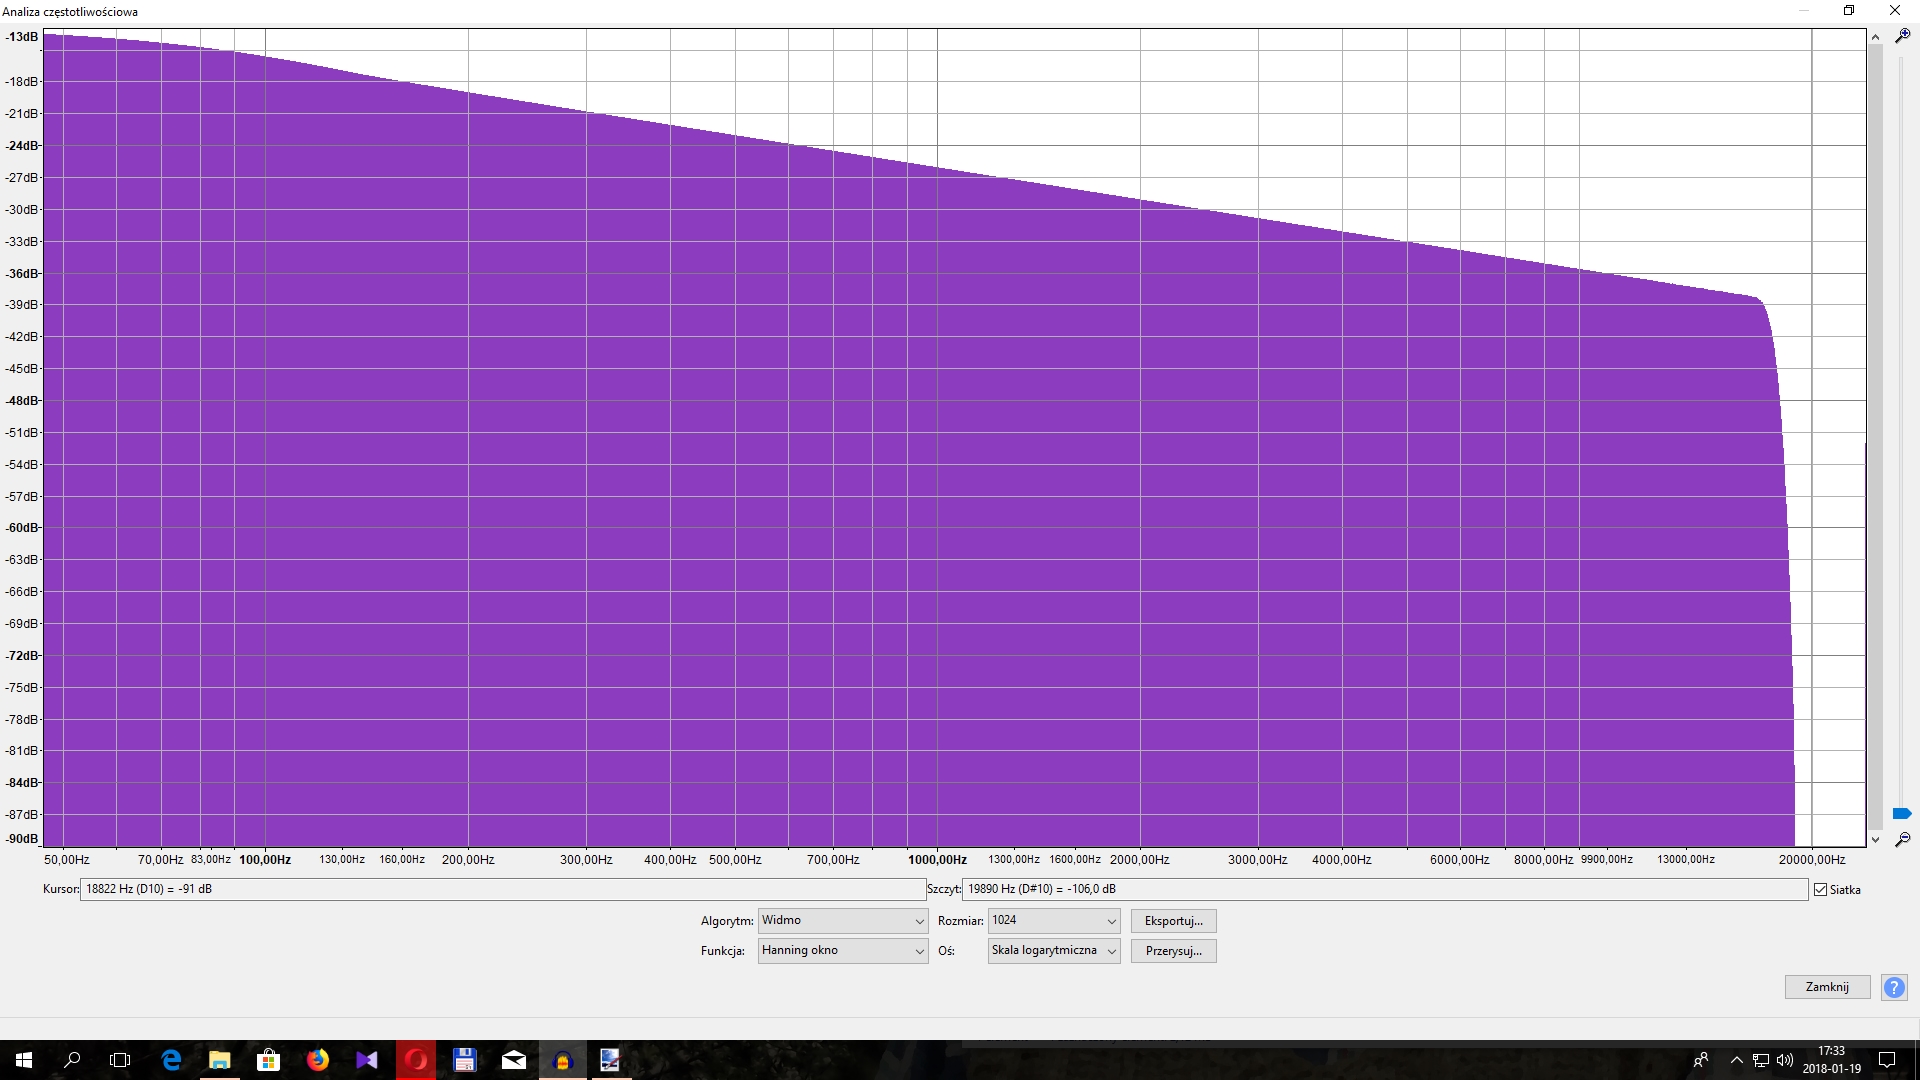This screenshot has height=1080, width=1920.
Task: Open Visual Studio from the taskbar
Action: 367,1060
